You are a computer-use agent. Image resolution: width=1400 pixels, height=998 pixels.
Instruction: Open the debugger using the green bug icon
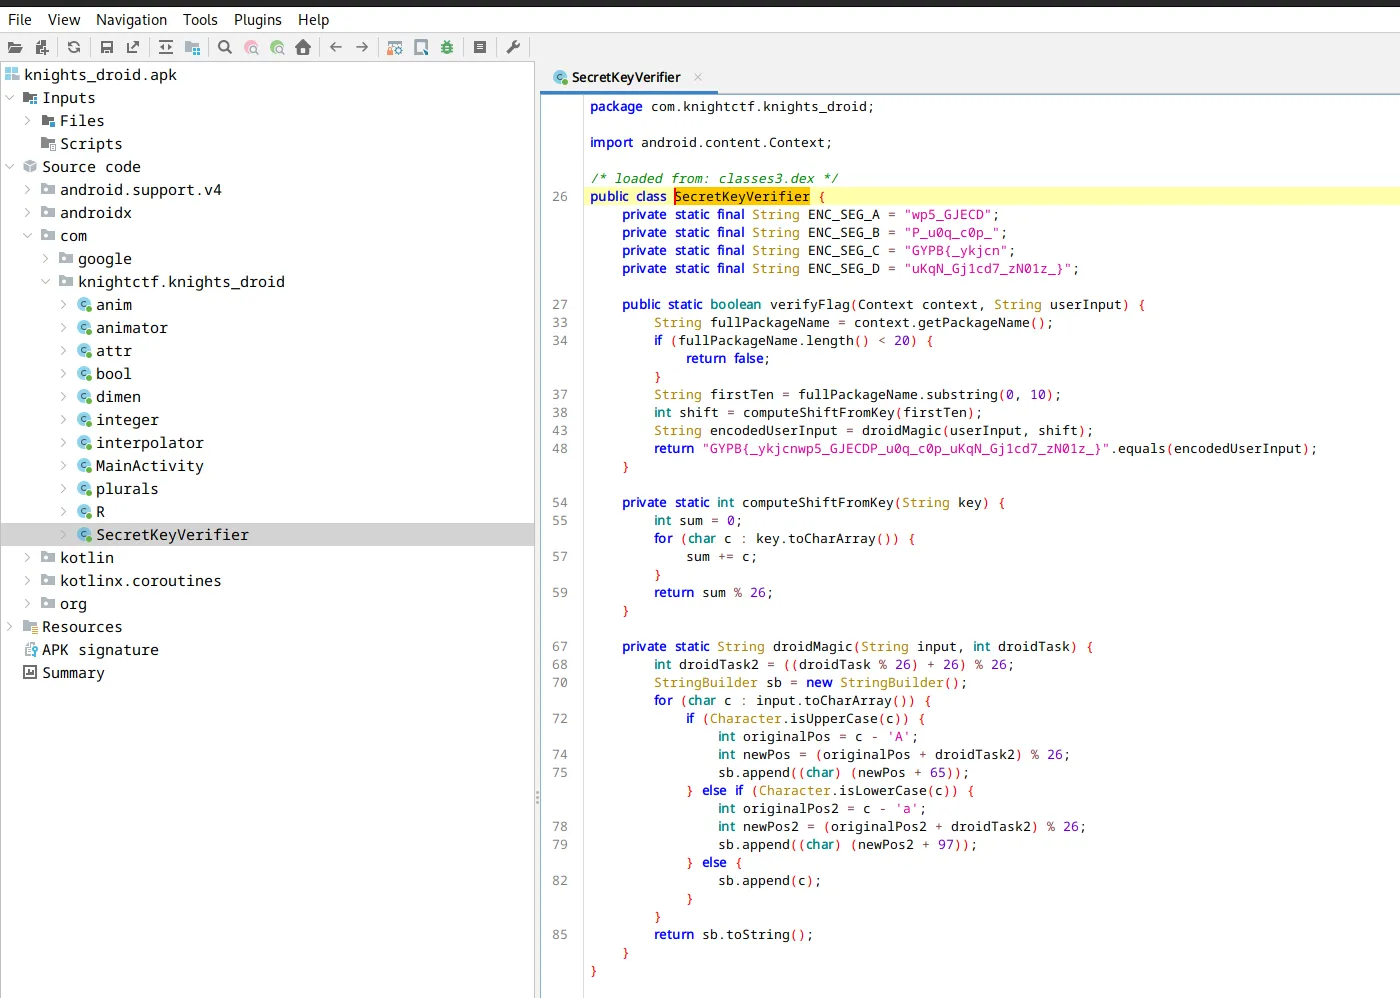click(x=447, y=47)
